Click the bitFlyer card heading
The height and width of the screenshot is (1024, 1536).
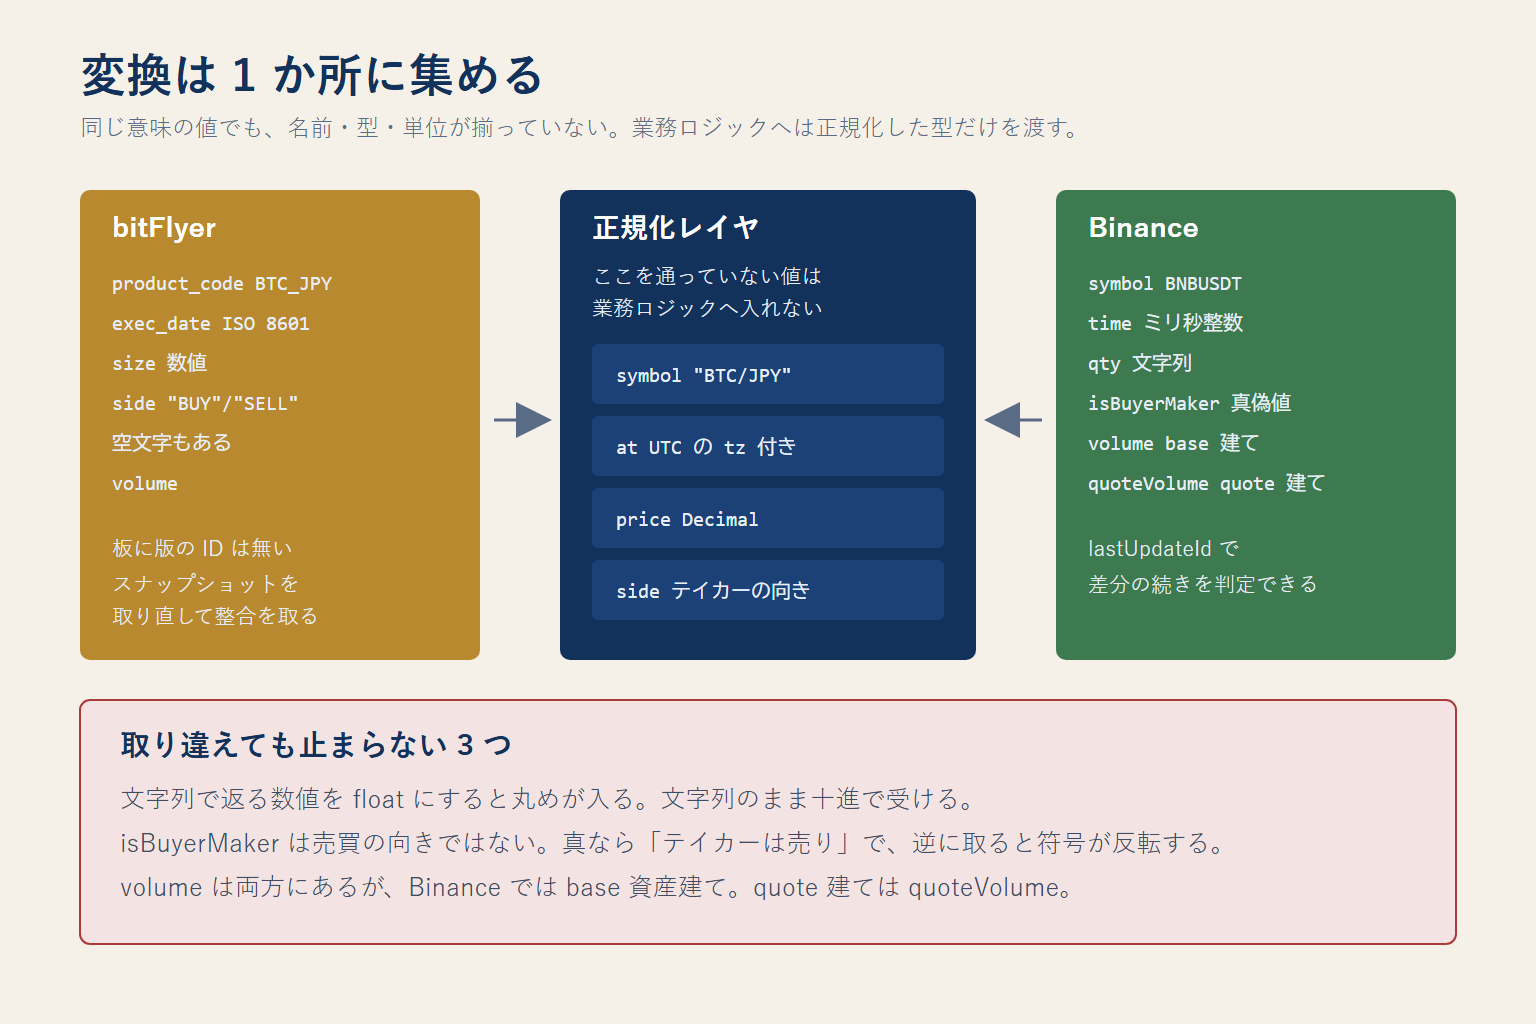(x=164, y=228)
